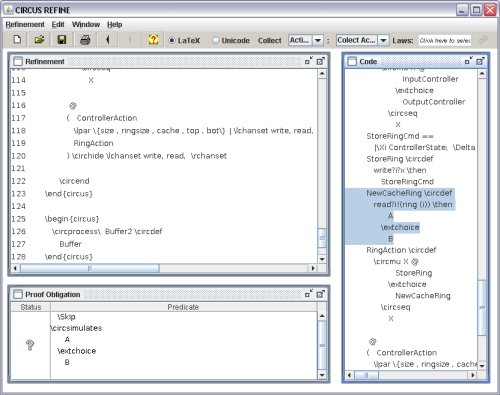500x395 pixels.
Task: Click the Collect label in toolbar
Action: click(270, 40)
